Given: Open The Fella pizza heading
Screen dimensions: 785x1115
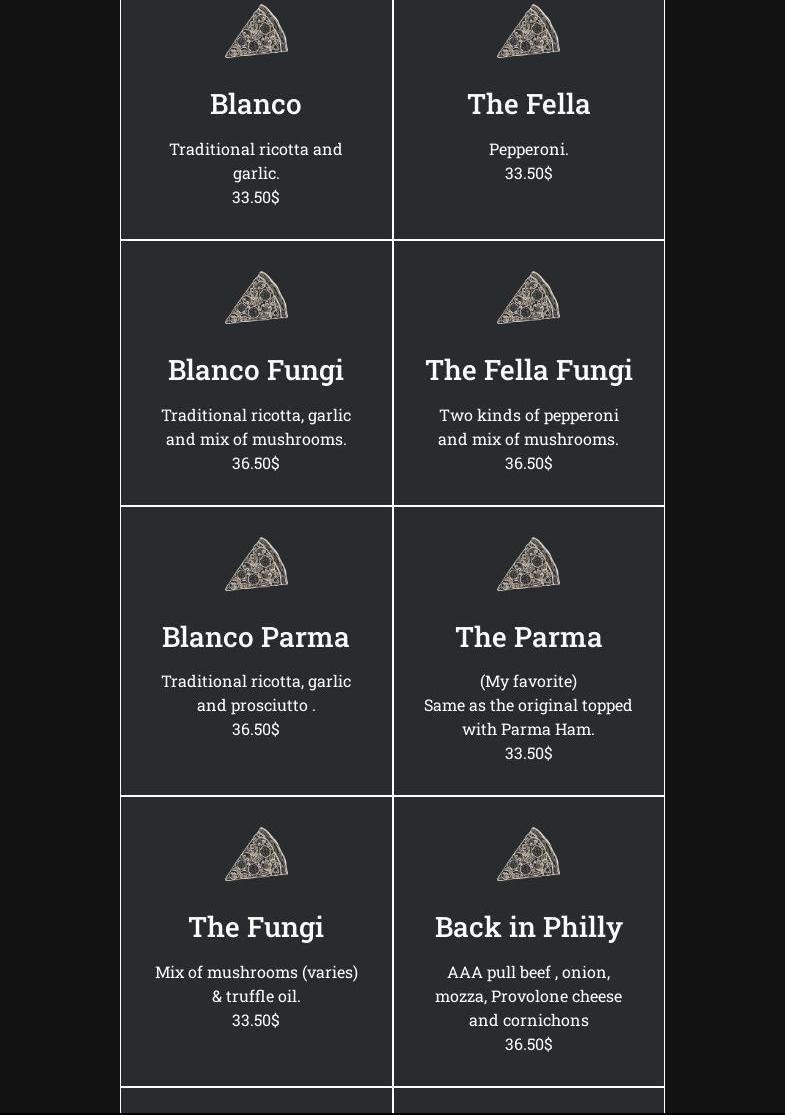Looking at the screenshot, I should pos(528,104).
